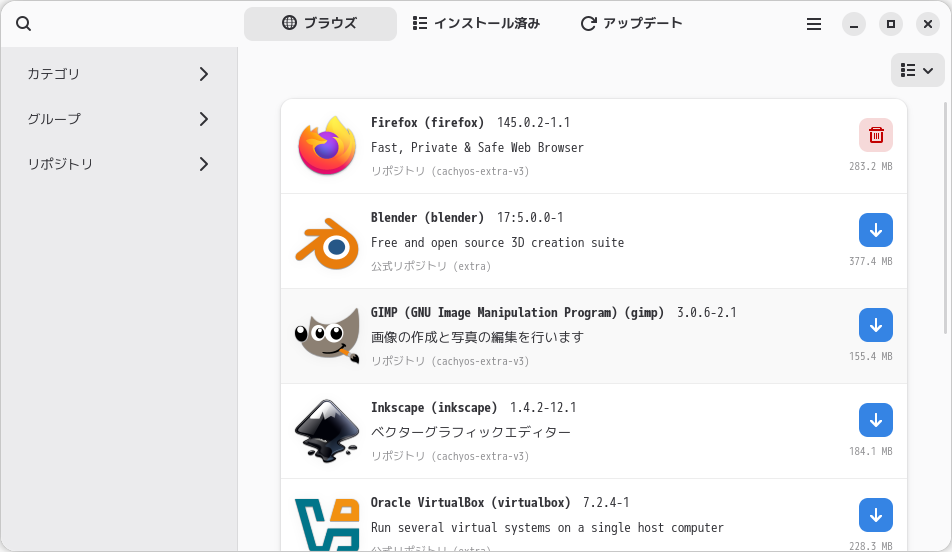
Task: Click the 155.4 MB size for GIMP
Action: 871,356
